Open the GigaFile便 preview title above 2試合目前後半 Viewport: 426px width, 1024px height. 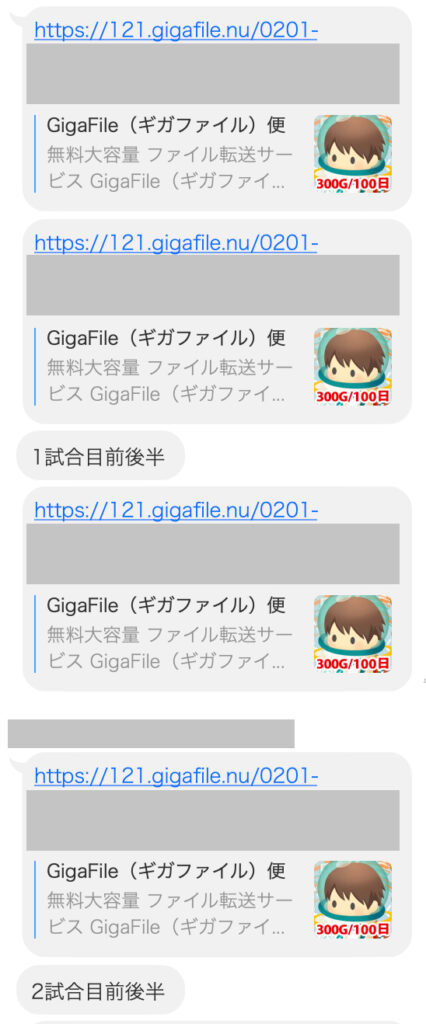tap(167, 871)
